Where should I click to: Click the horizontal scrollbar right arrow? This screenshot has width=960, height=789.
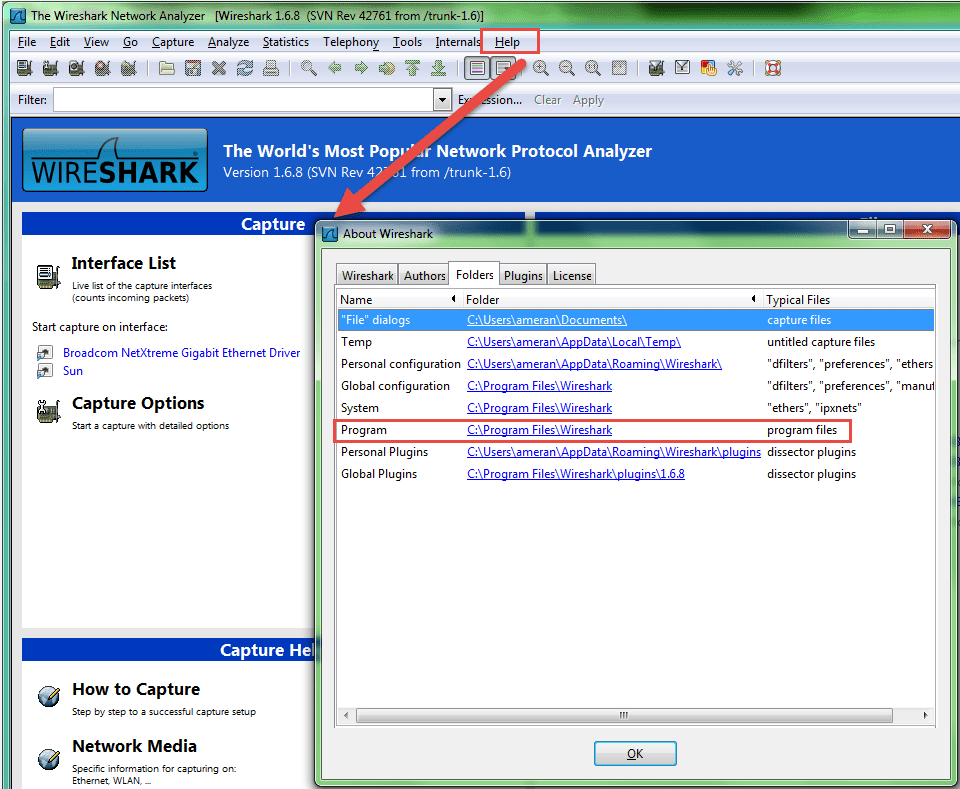[925, 715]
